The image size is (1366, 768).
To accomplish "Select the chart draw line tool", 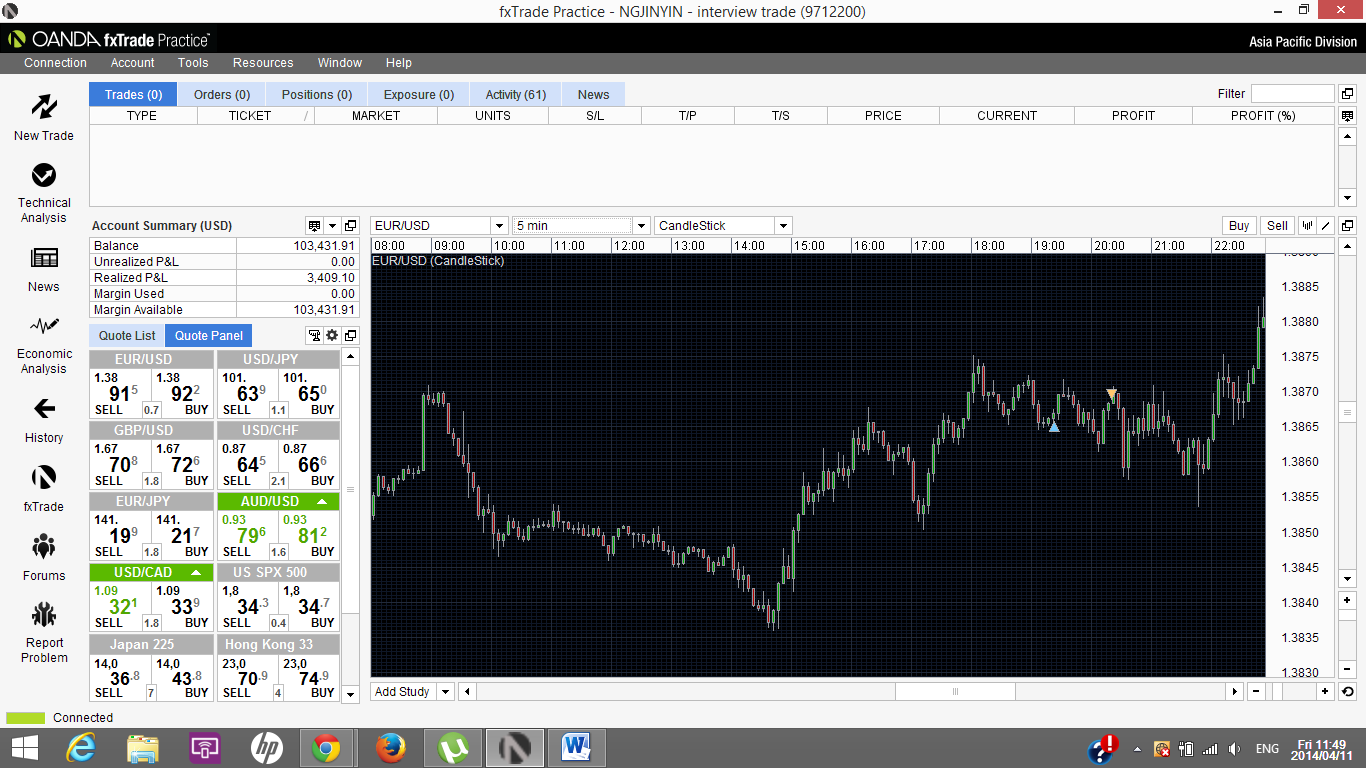I will 1326,226.
